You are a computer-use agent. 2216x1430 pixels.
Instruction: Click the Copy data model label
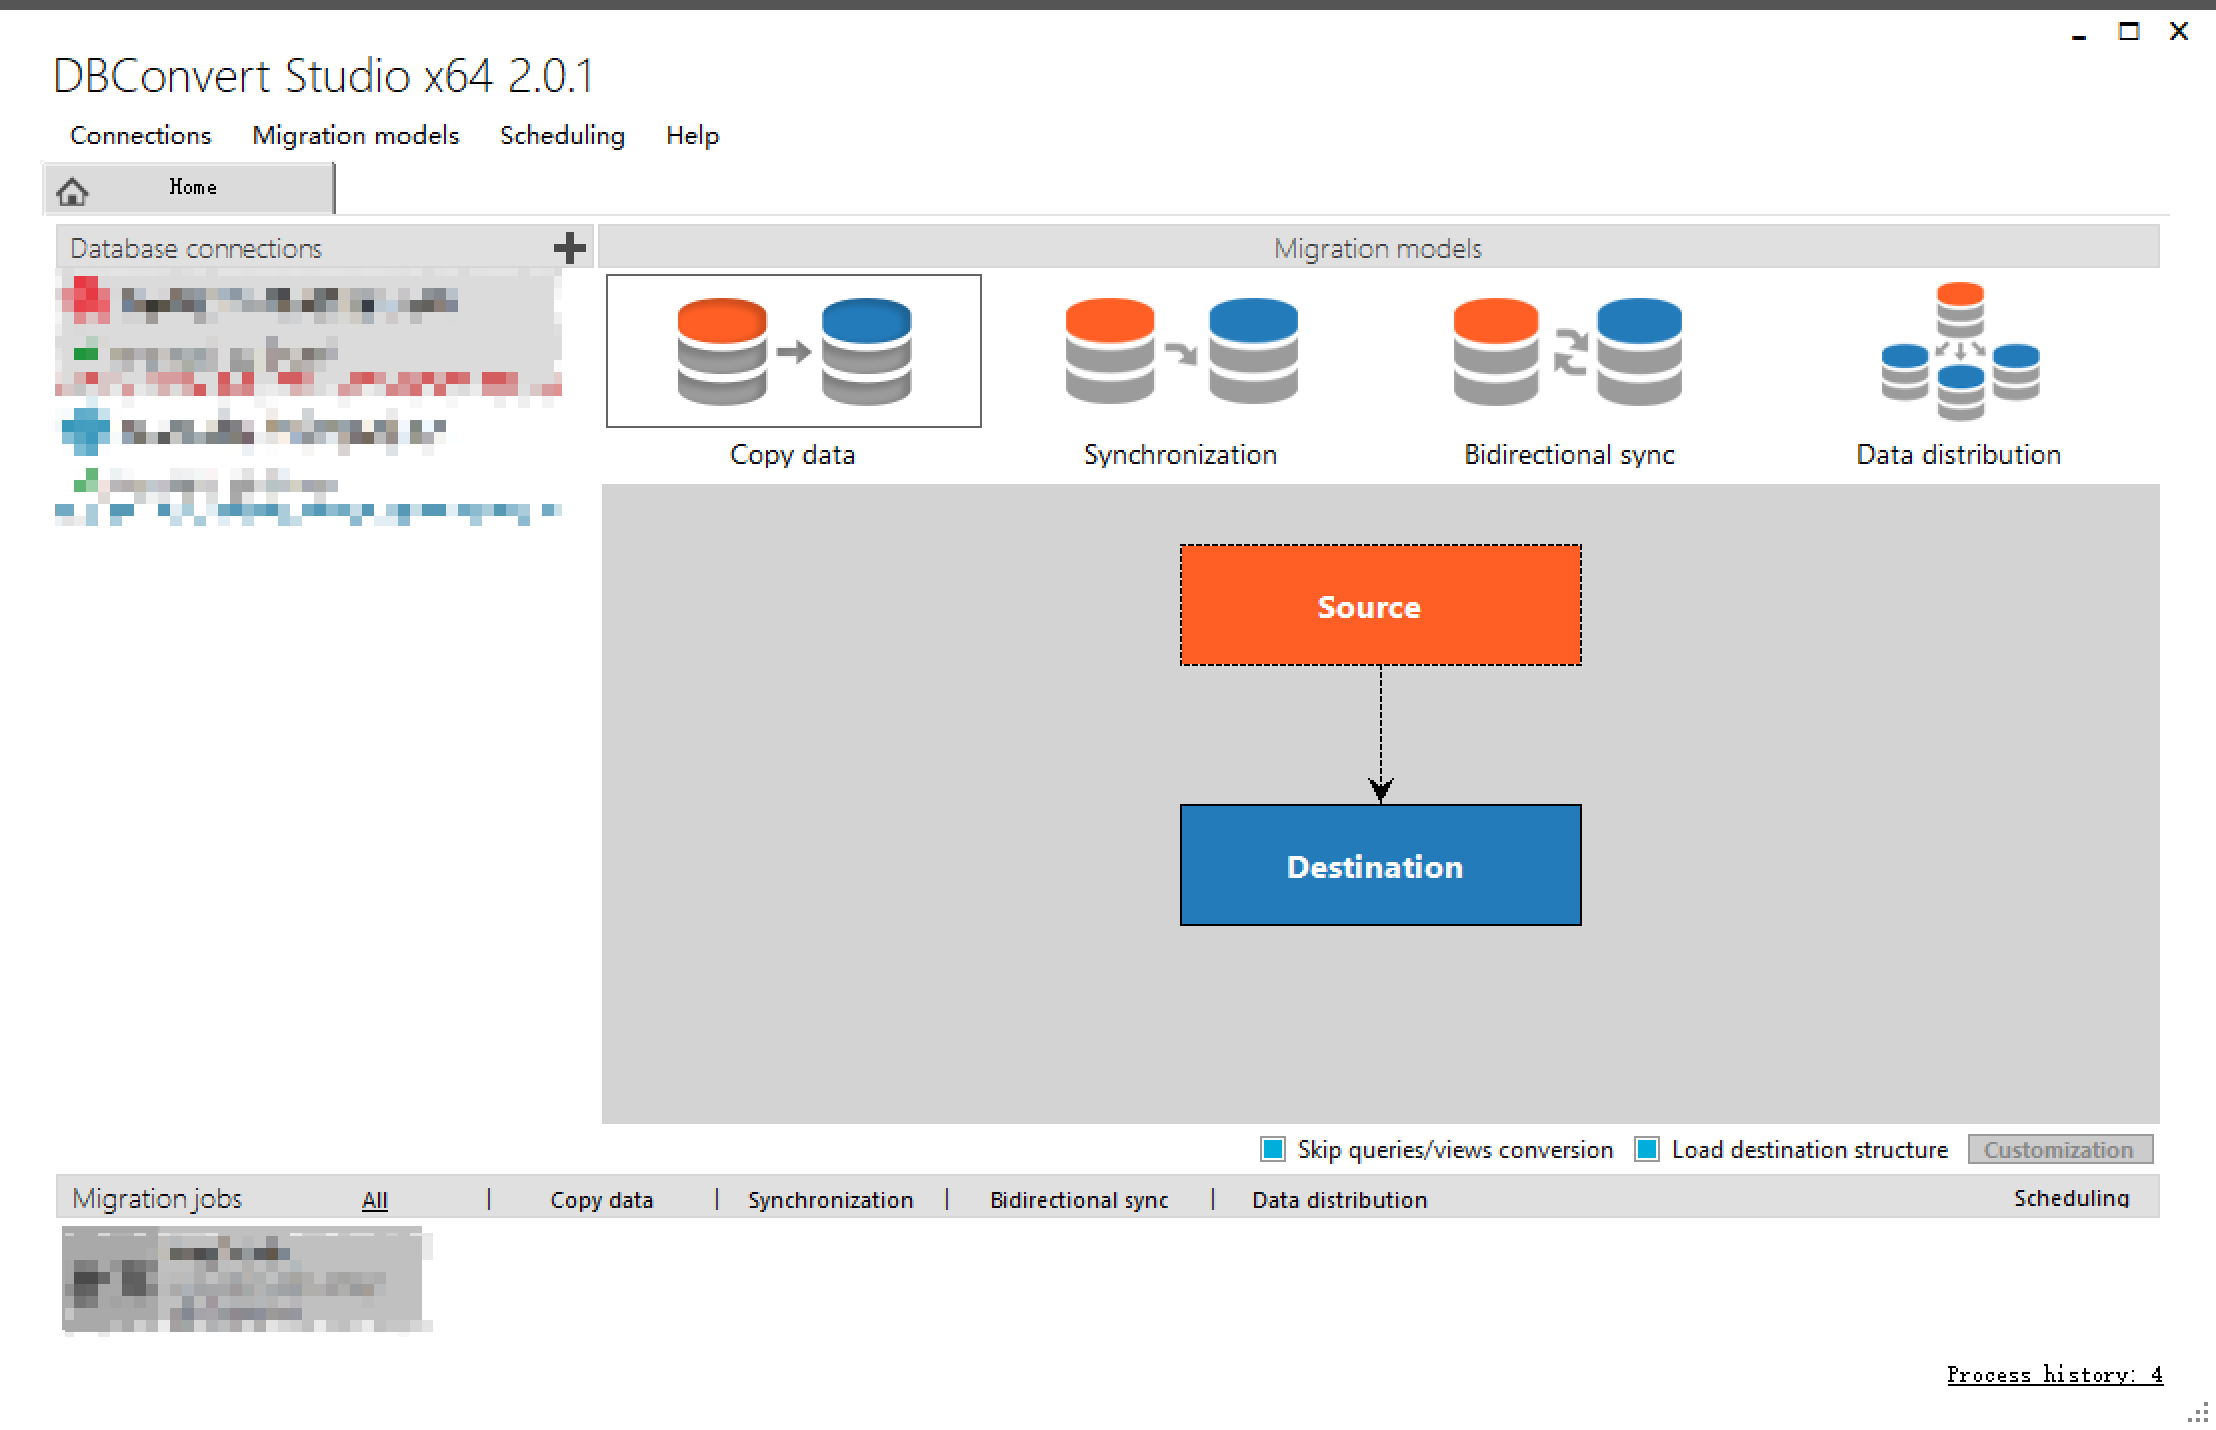(x=793, y=455)
